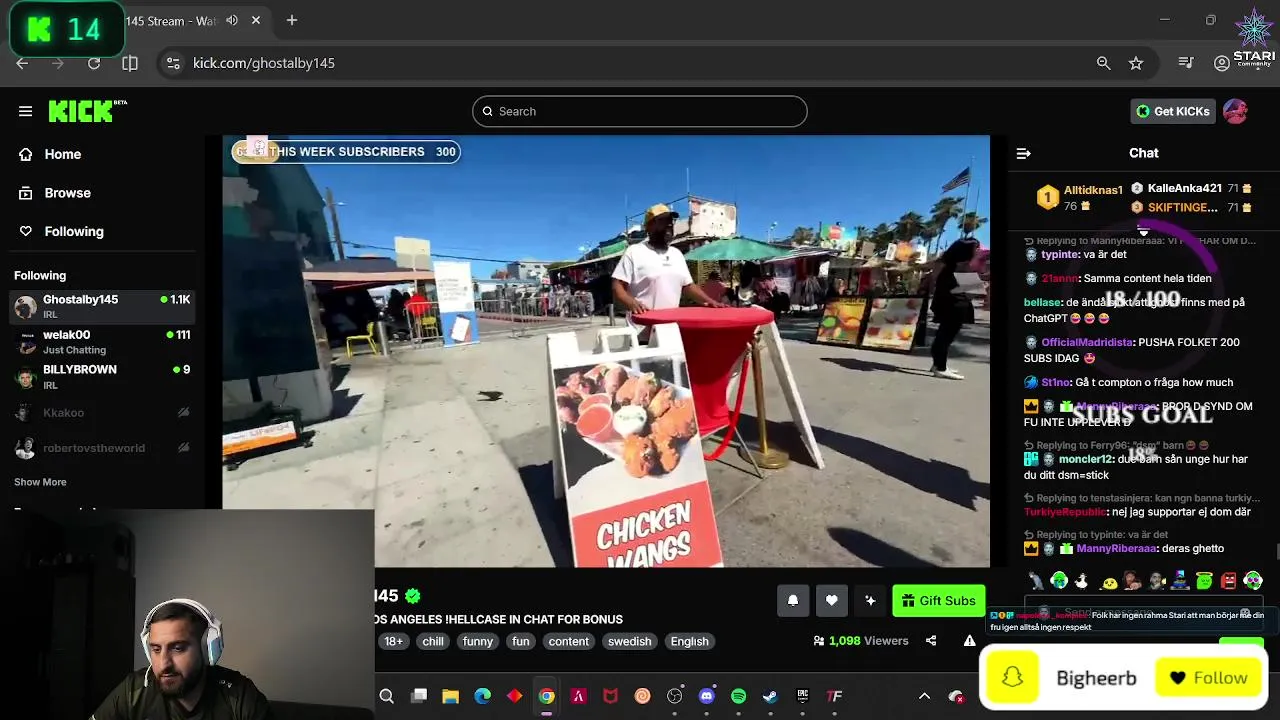
Task: Click the KICK logo
Action: tap(87, 111)
